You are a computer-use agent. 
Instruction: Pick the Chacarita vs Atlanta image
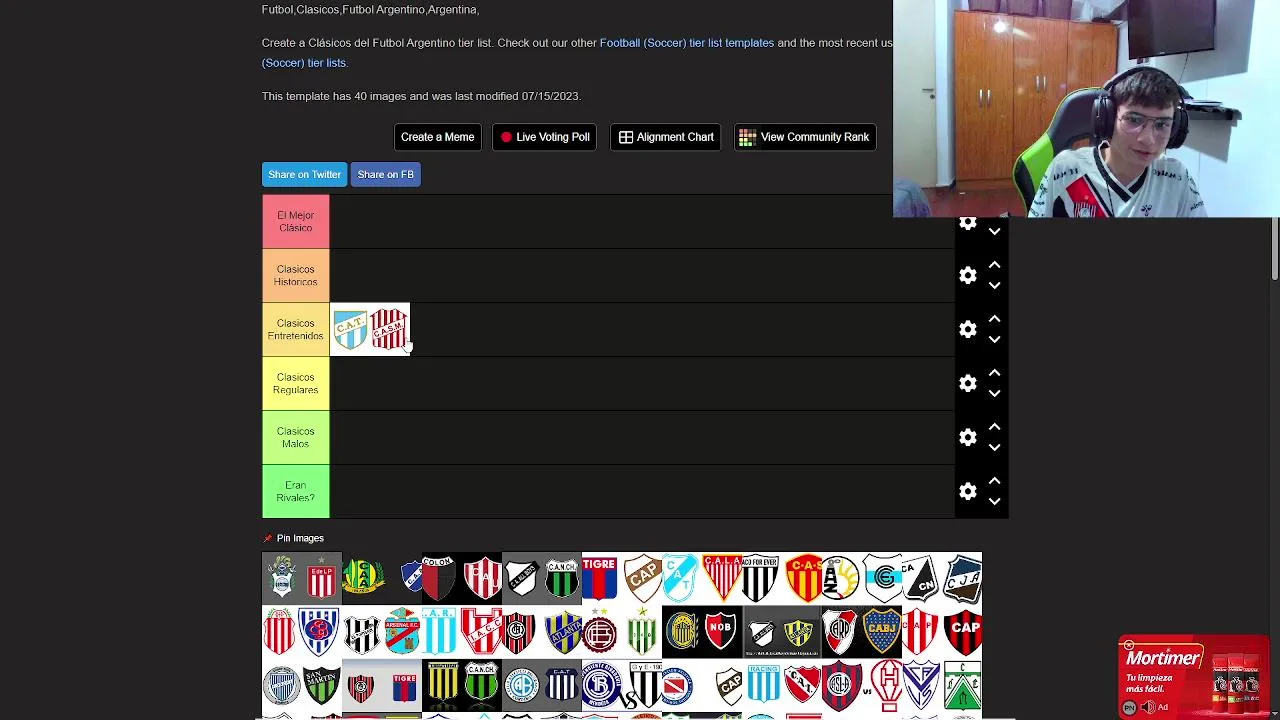542,632
